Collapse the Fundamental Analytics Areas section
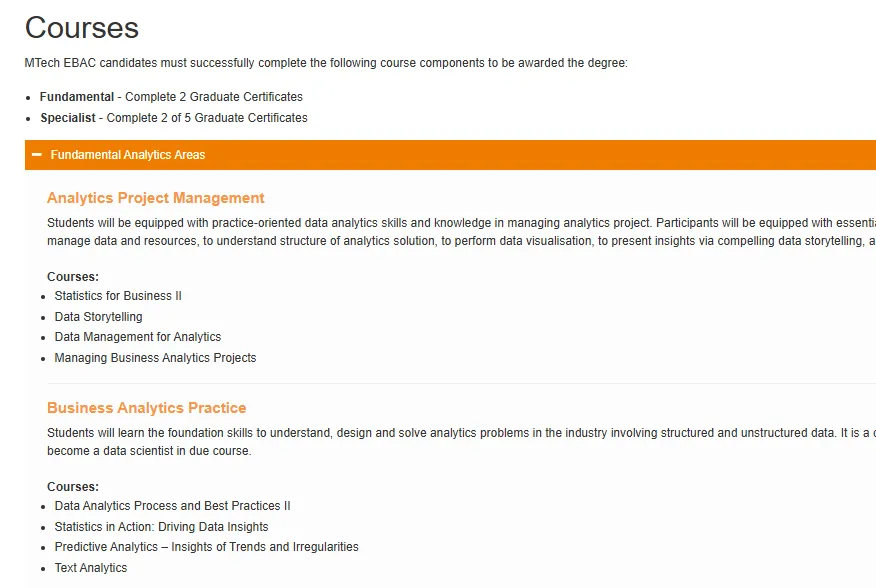876x588 pixels. 450,155
